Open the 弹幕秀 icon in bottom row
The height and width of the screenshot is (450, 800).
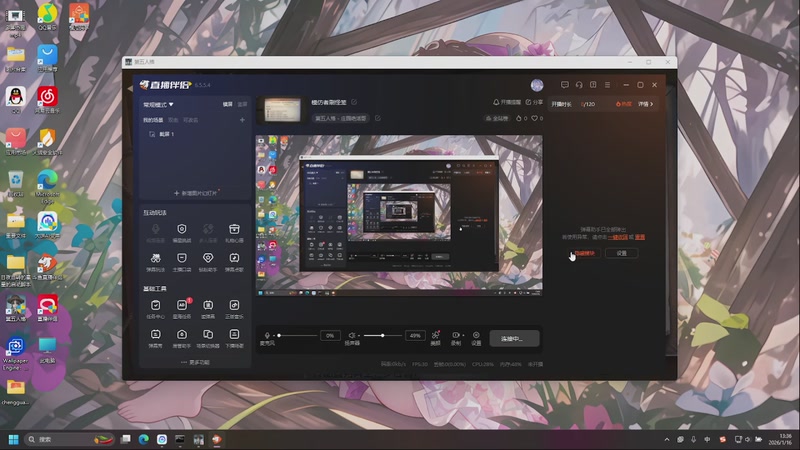pyautogui.click(x=156, y=334)
